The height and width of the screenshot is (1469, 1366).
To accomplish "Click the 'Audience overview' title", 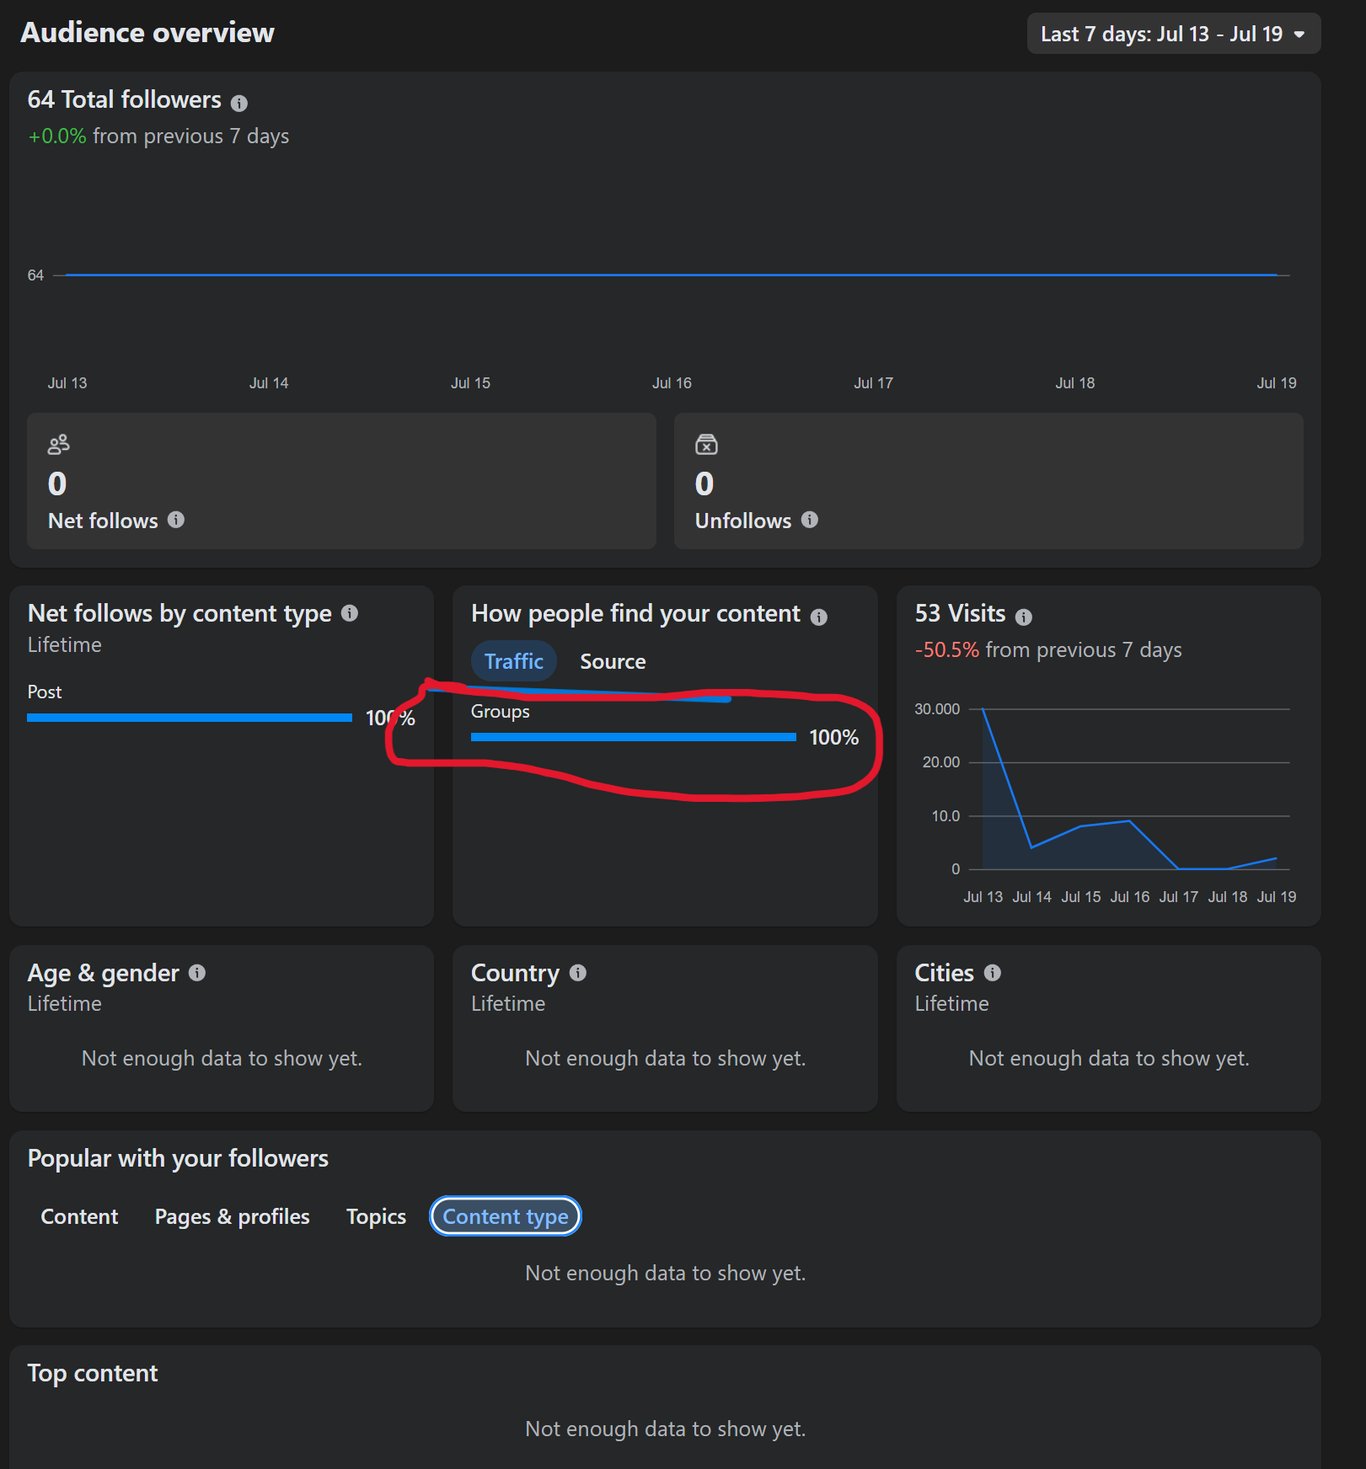I will pos(147,32).
